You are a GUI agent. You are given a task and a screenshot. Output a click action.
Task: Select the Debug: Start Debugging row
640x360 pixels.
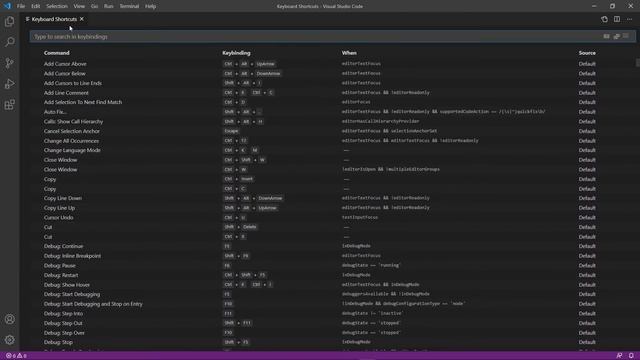(x=332, y=294)
